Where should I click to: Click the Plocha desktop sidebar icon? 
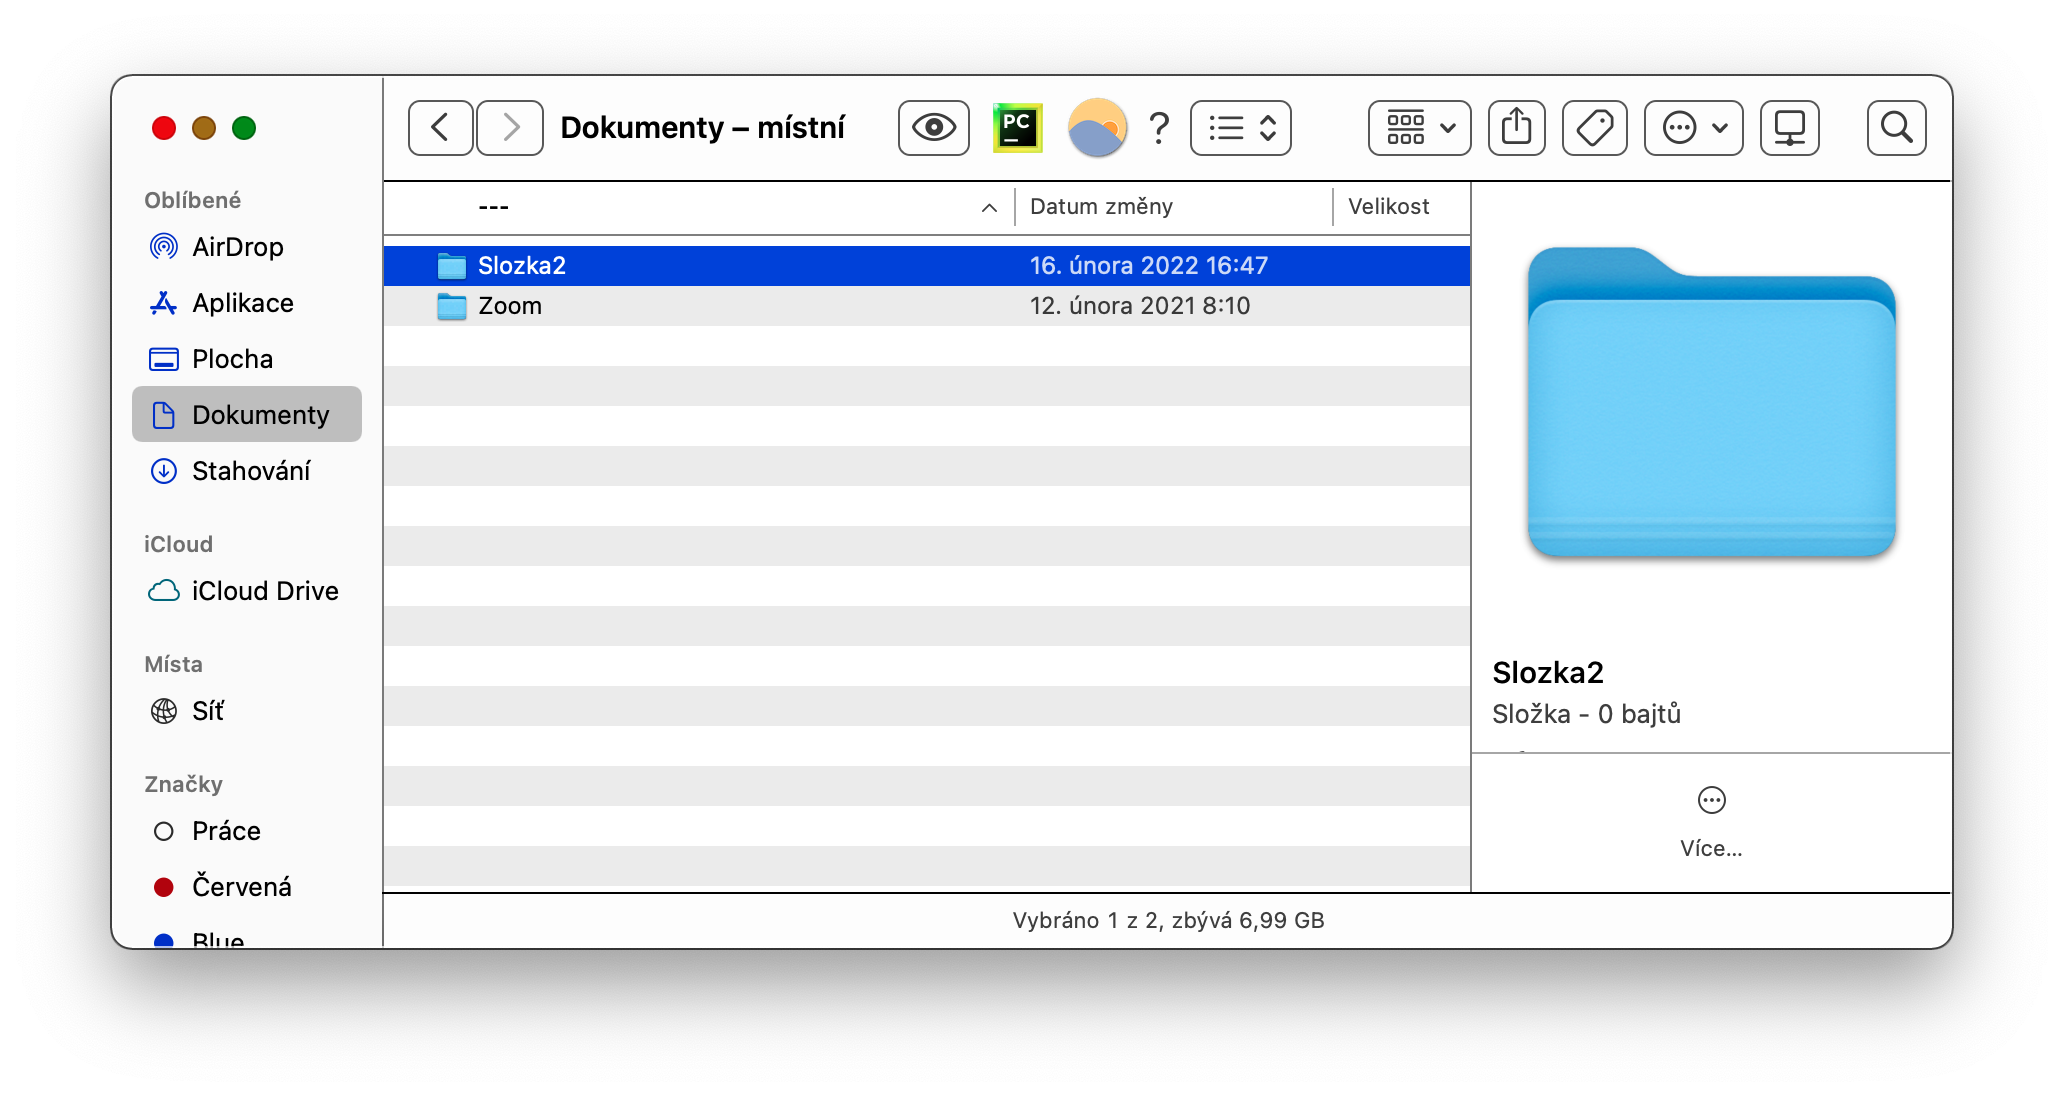[x=164, y=359]
